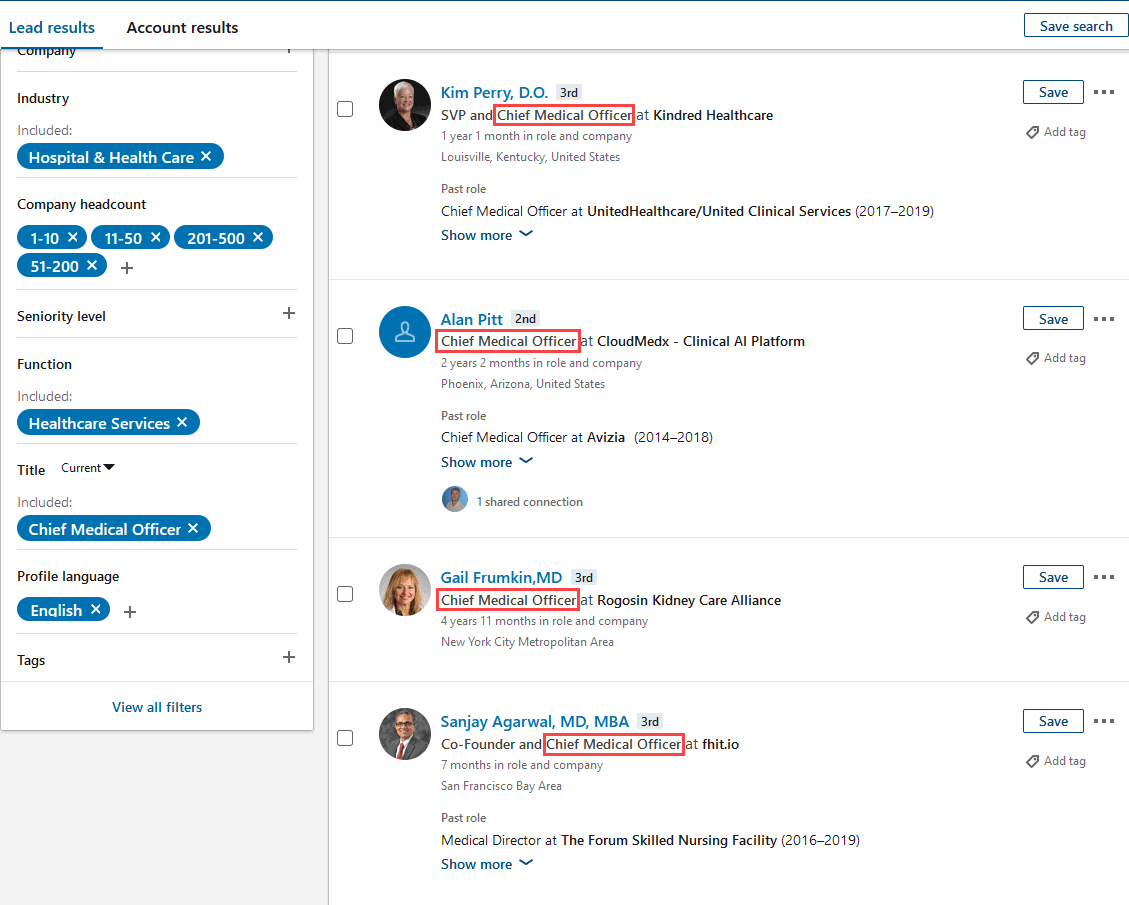Select Alan Pitt's checkbox
This screenshot has width=1129, height=905.
tap(345, 336)
